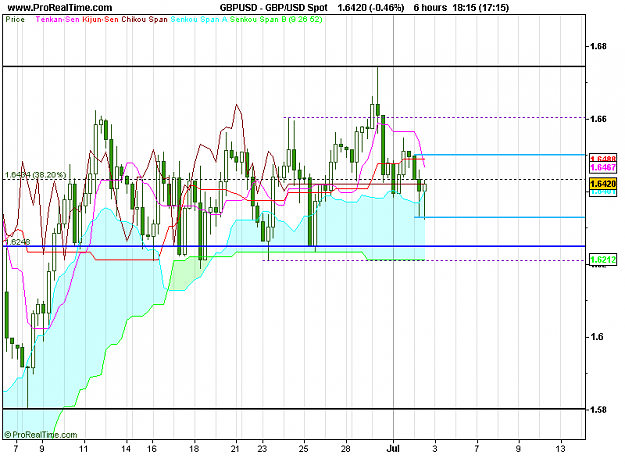Click the green 1.6212 Senkou B price tag
The image size is (625, 469).
pyautogui.click(x=603, y=260)
